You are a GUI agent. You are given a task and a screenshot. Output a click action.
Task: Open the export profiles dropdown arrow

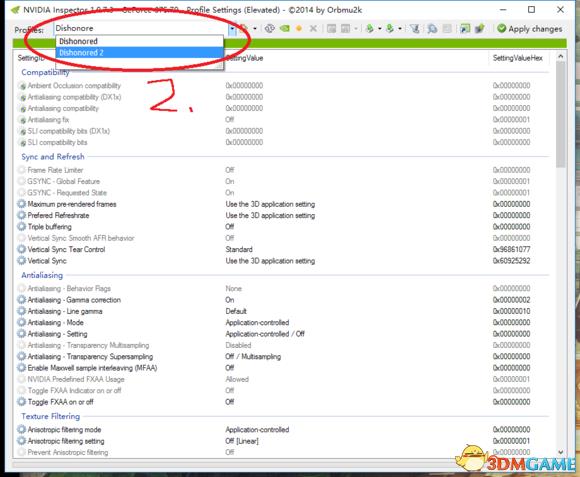pos(380,28)
